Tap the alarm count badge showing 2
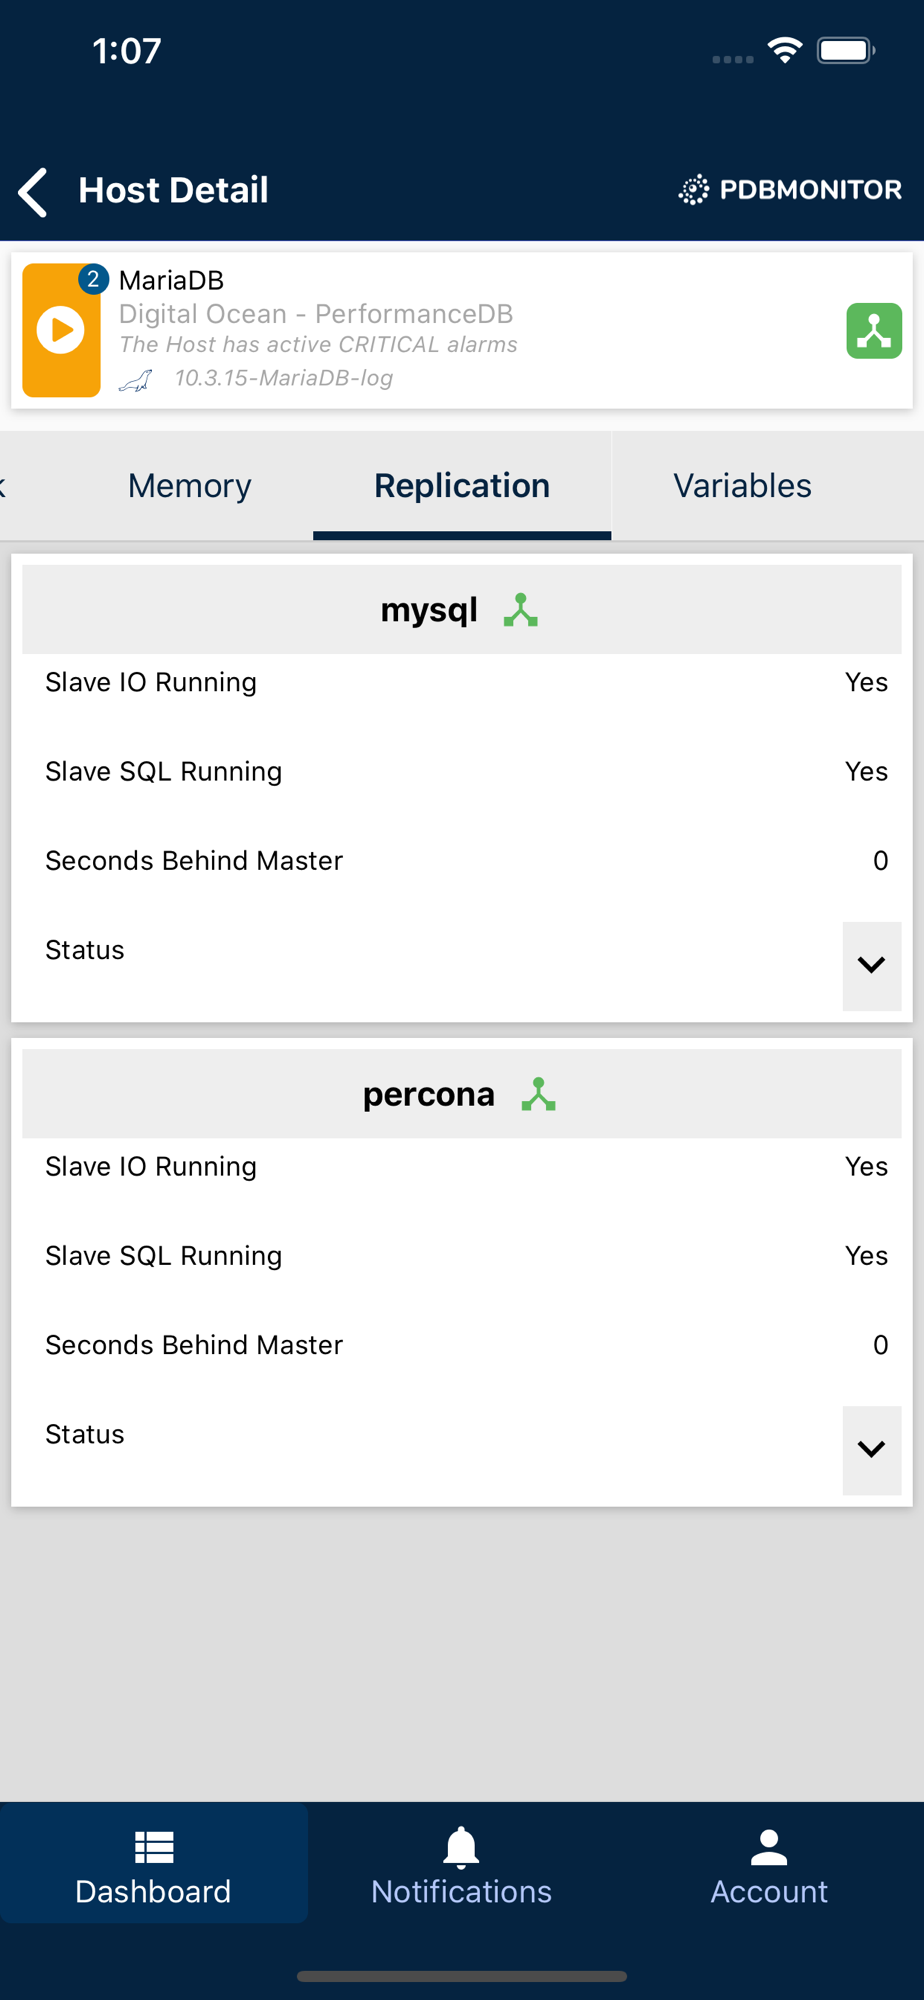 click(93, 279)
